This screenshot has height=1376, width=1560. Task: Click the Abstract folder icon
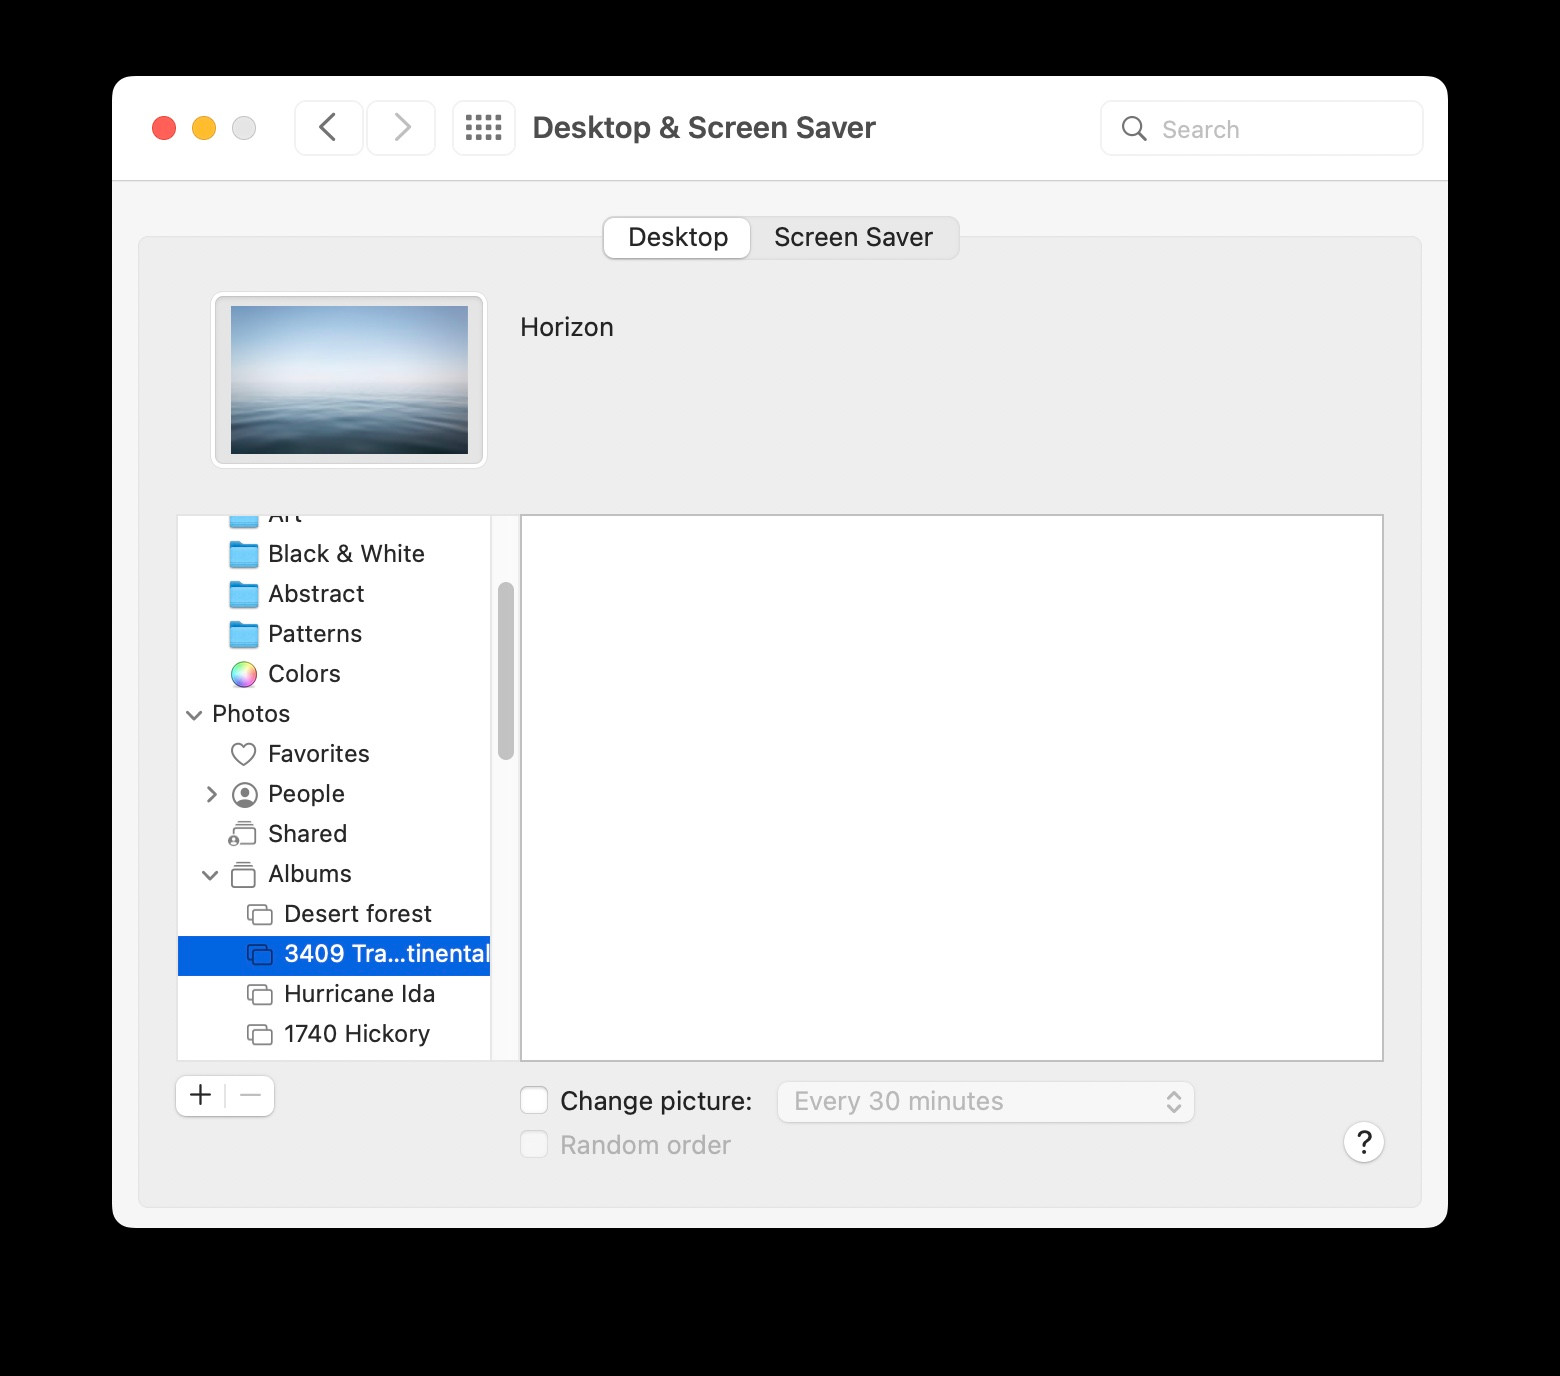[x=244, y=594]
